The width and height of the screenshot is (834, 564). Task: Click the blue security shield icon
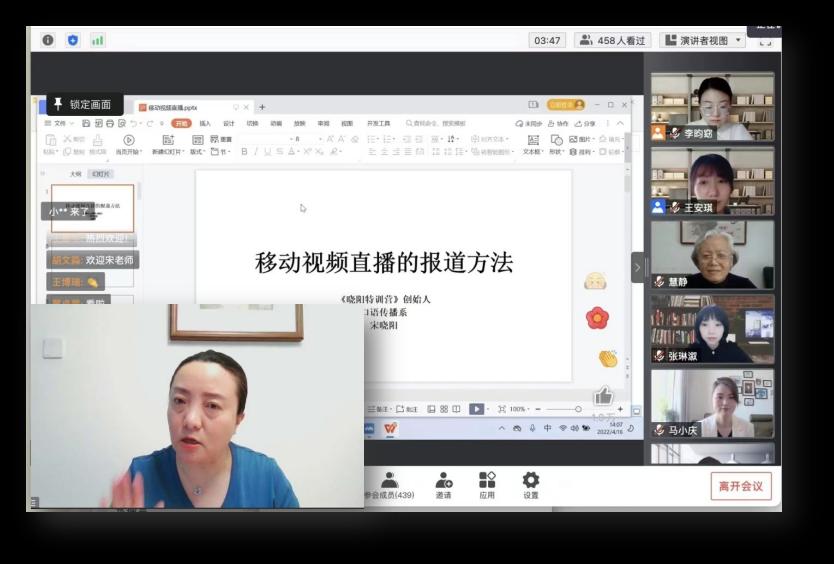73,40
